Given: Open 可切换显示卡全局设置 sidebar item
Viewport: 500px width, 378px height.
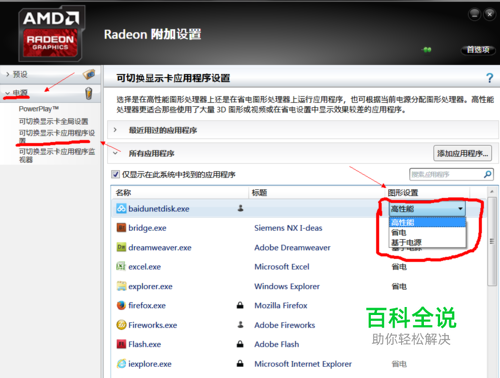Looking at the screenshot, I should [x=53, y=121].
